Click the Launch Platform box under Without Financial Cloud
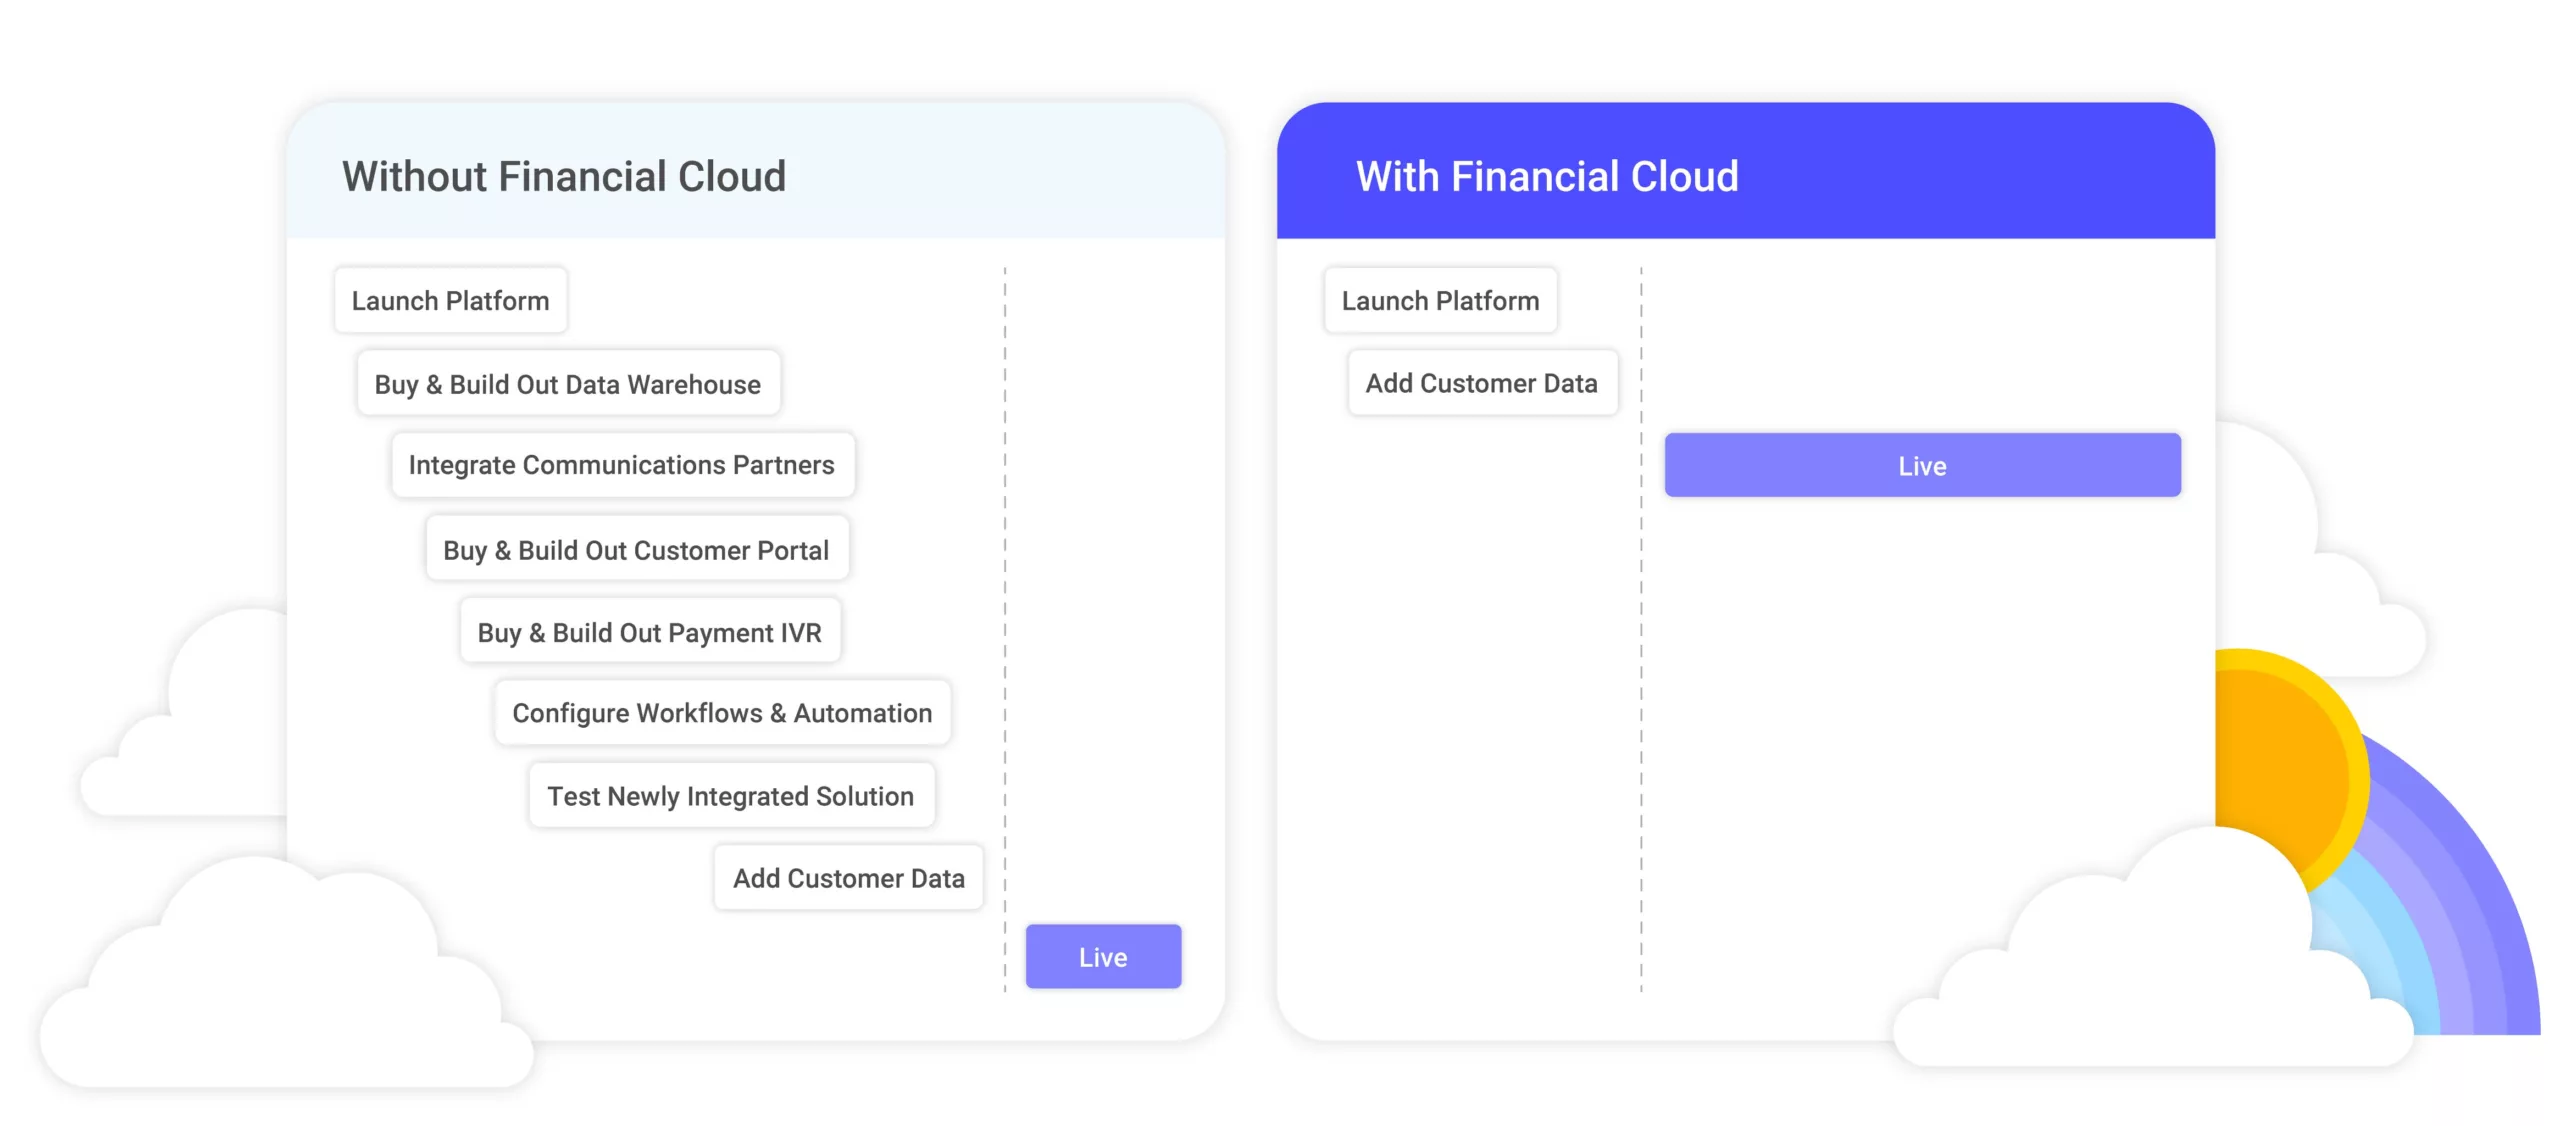This screenshot has height=1126, width=2560. pos(450,300)
